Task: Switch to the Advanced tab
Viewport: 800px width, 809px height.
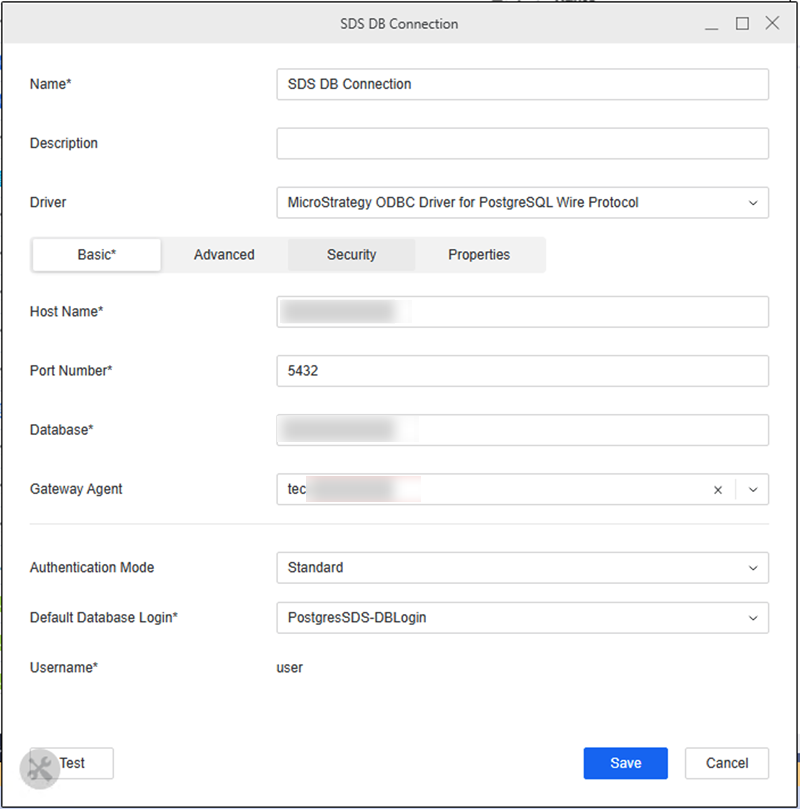Action: [x=224, y=255]
